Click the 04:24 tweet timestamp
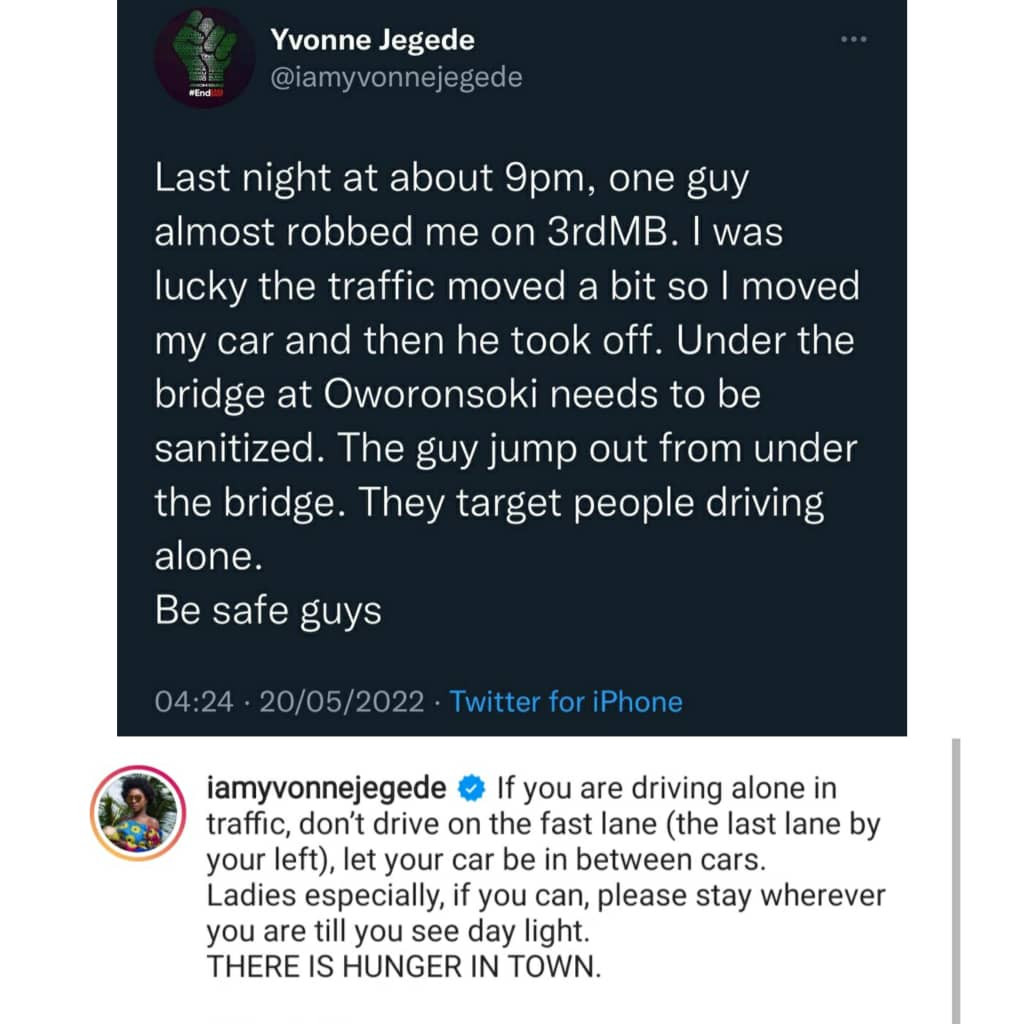 194,701
